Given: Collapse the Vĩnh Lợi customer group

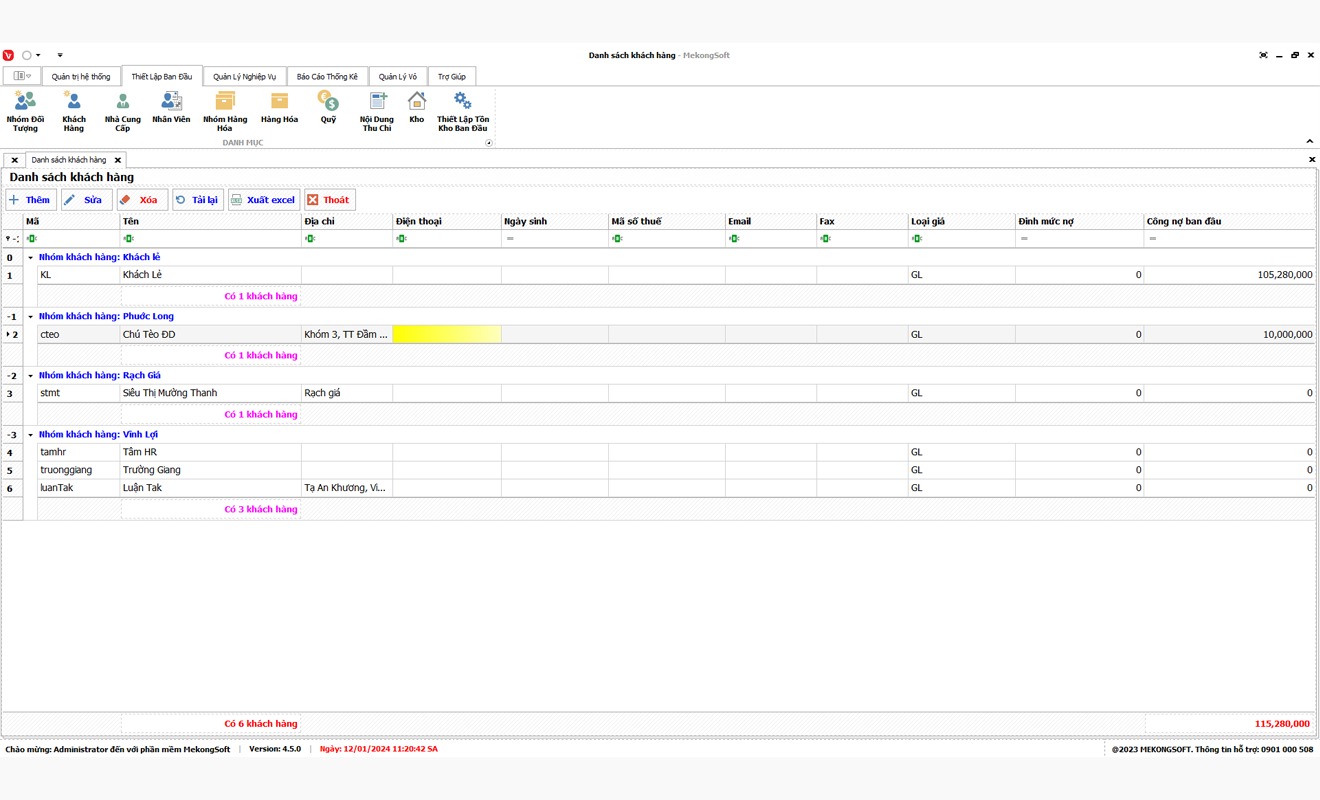Looking at the screenshot, I should tap(30, 435).
